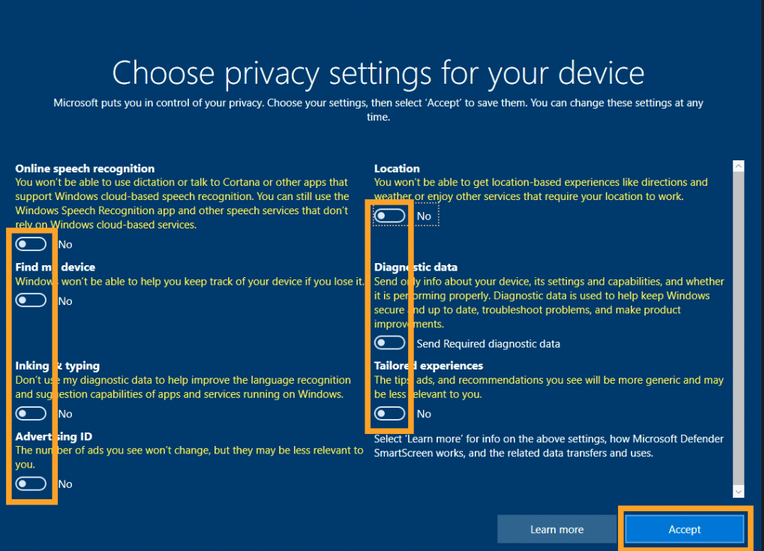The width and height of the screenshot is (764, 551).
Task: Click the 'No' label beside the Location toggle
Action: [424, 216]
